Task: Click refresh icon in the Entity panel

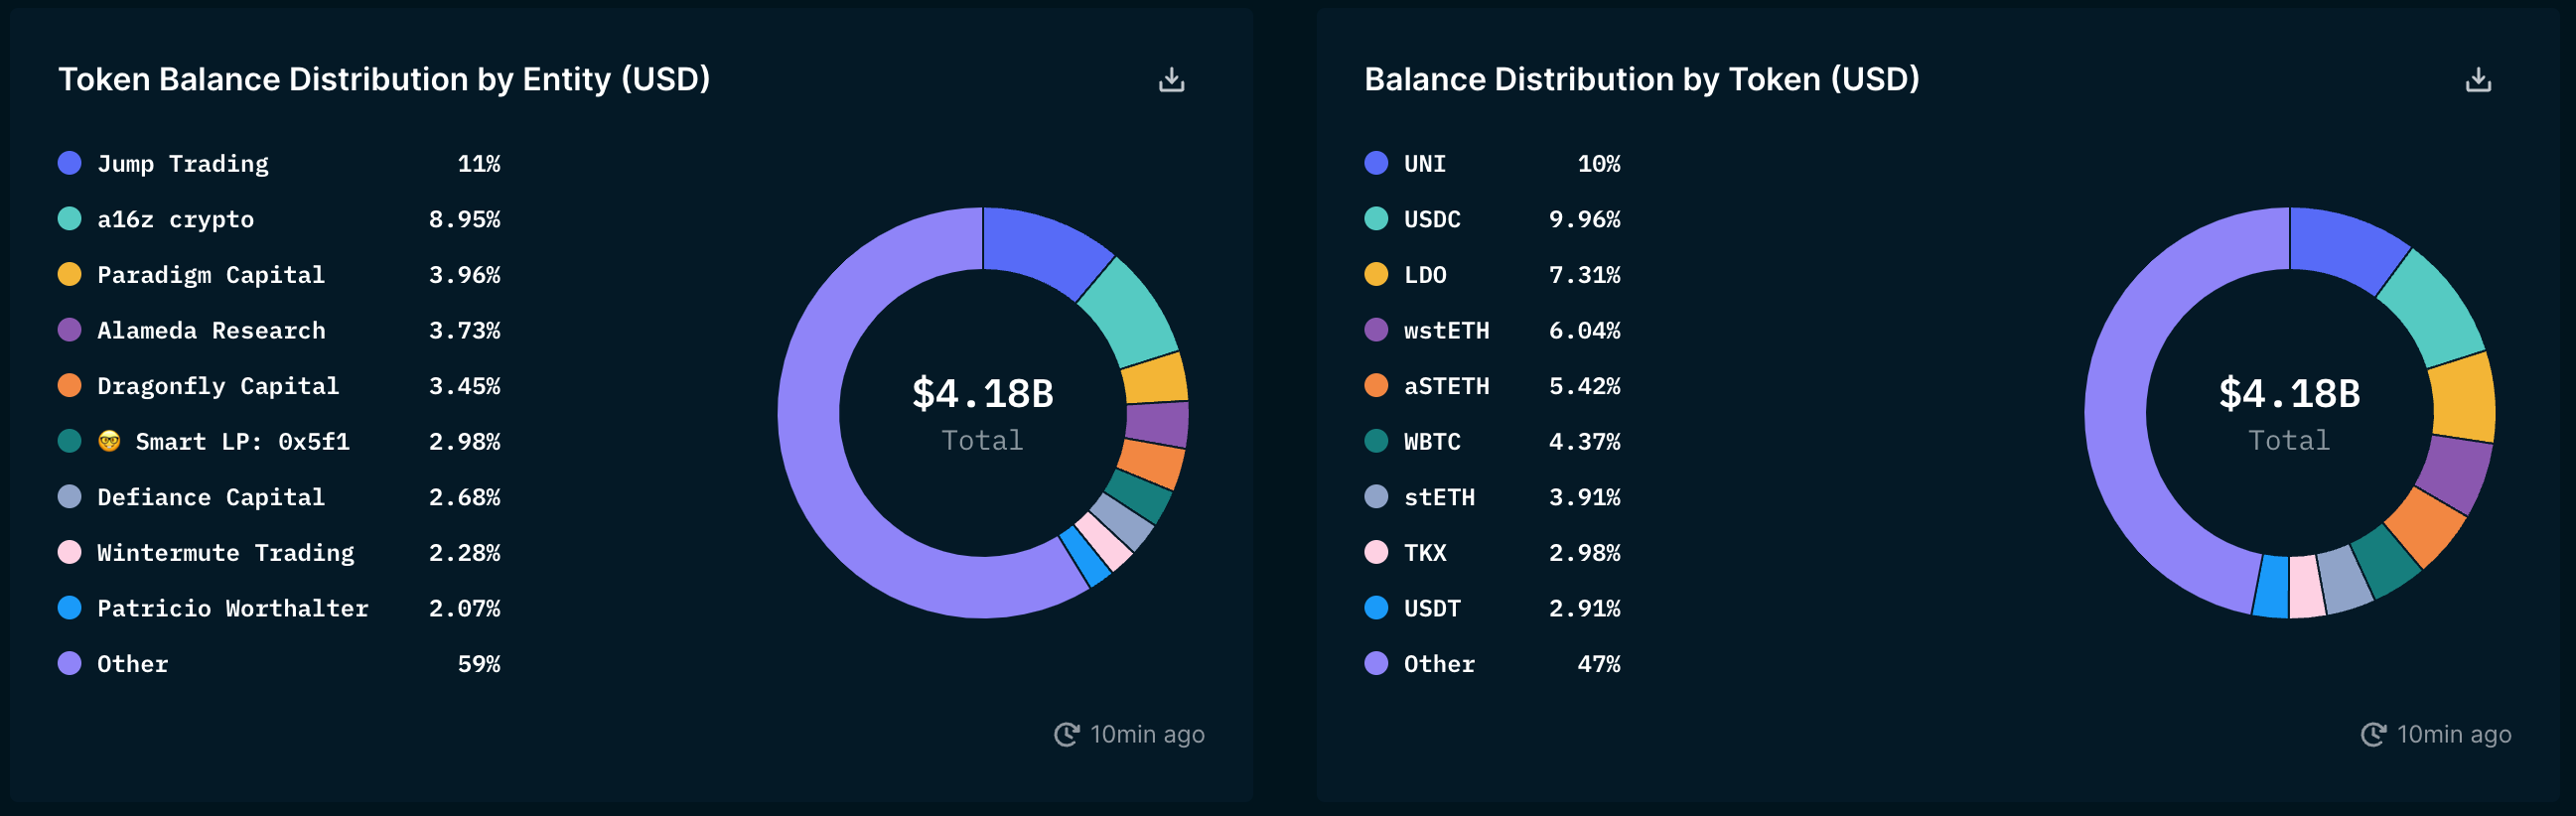Action: 1066,735
